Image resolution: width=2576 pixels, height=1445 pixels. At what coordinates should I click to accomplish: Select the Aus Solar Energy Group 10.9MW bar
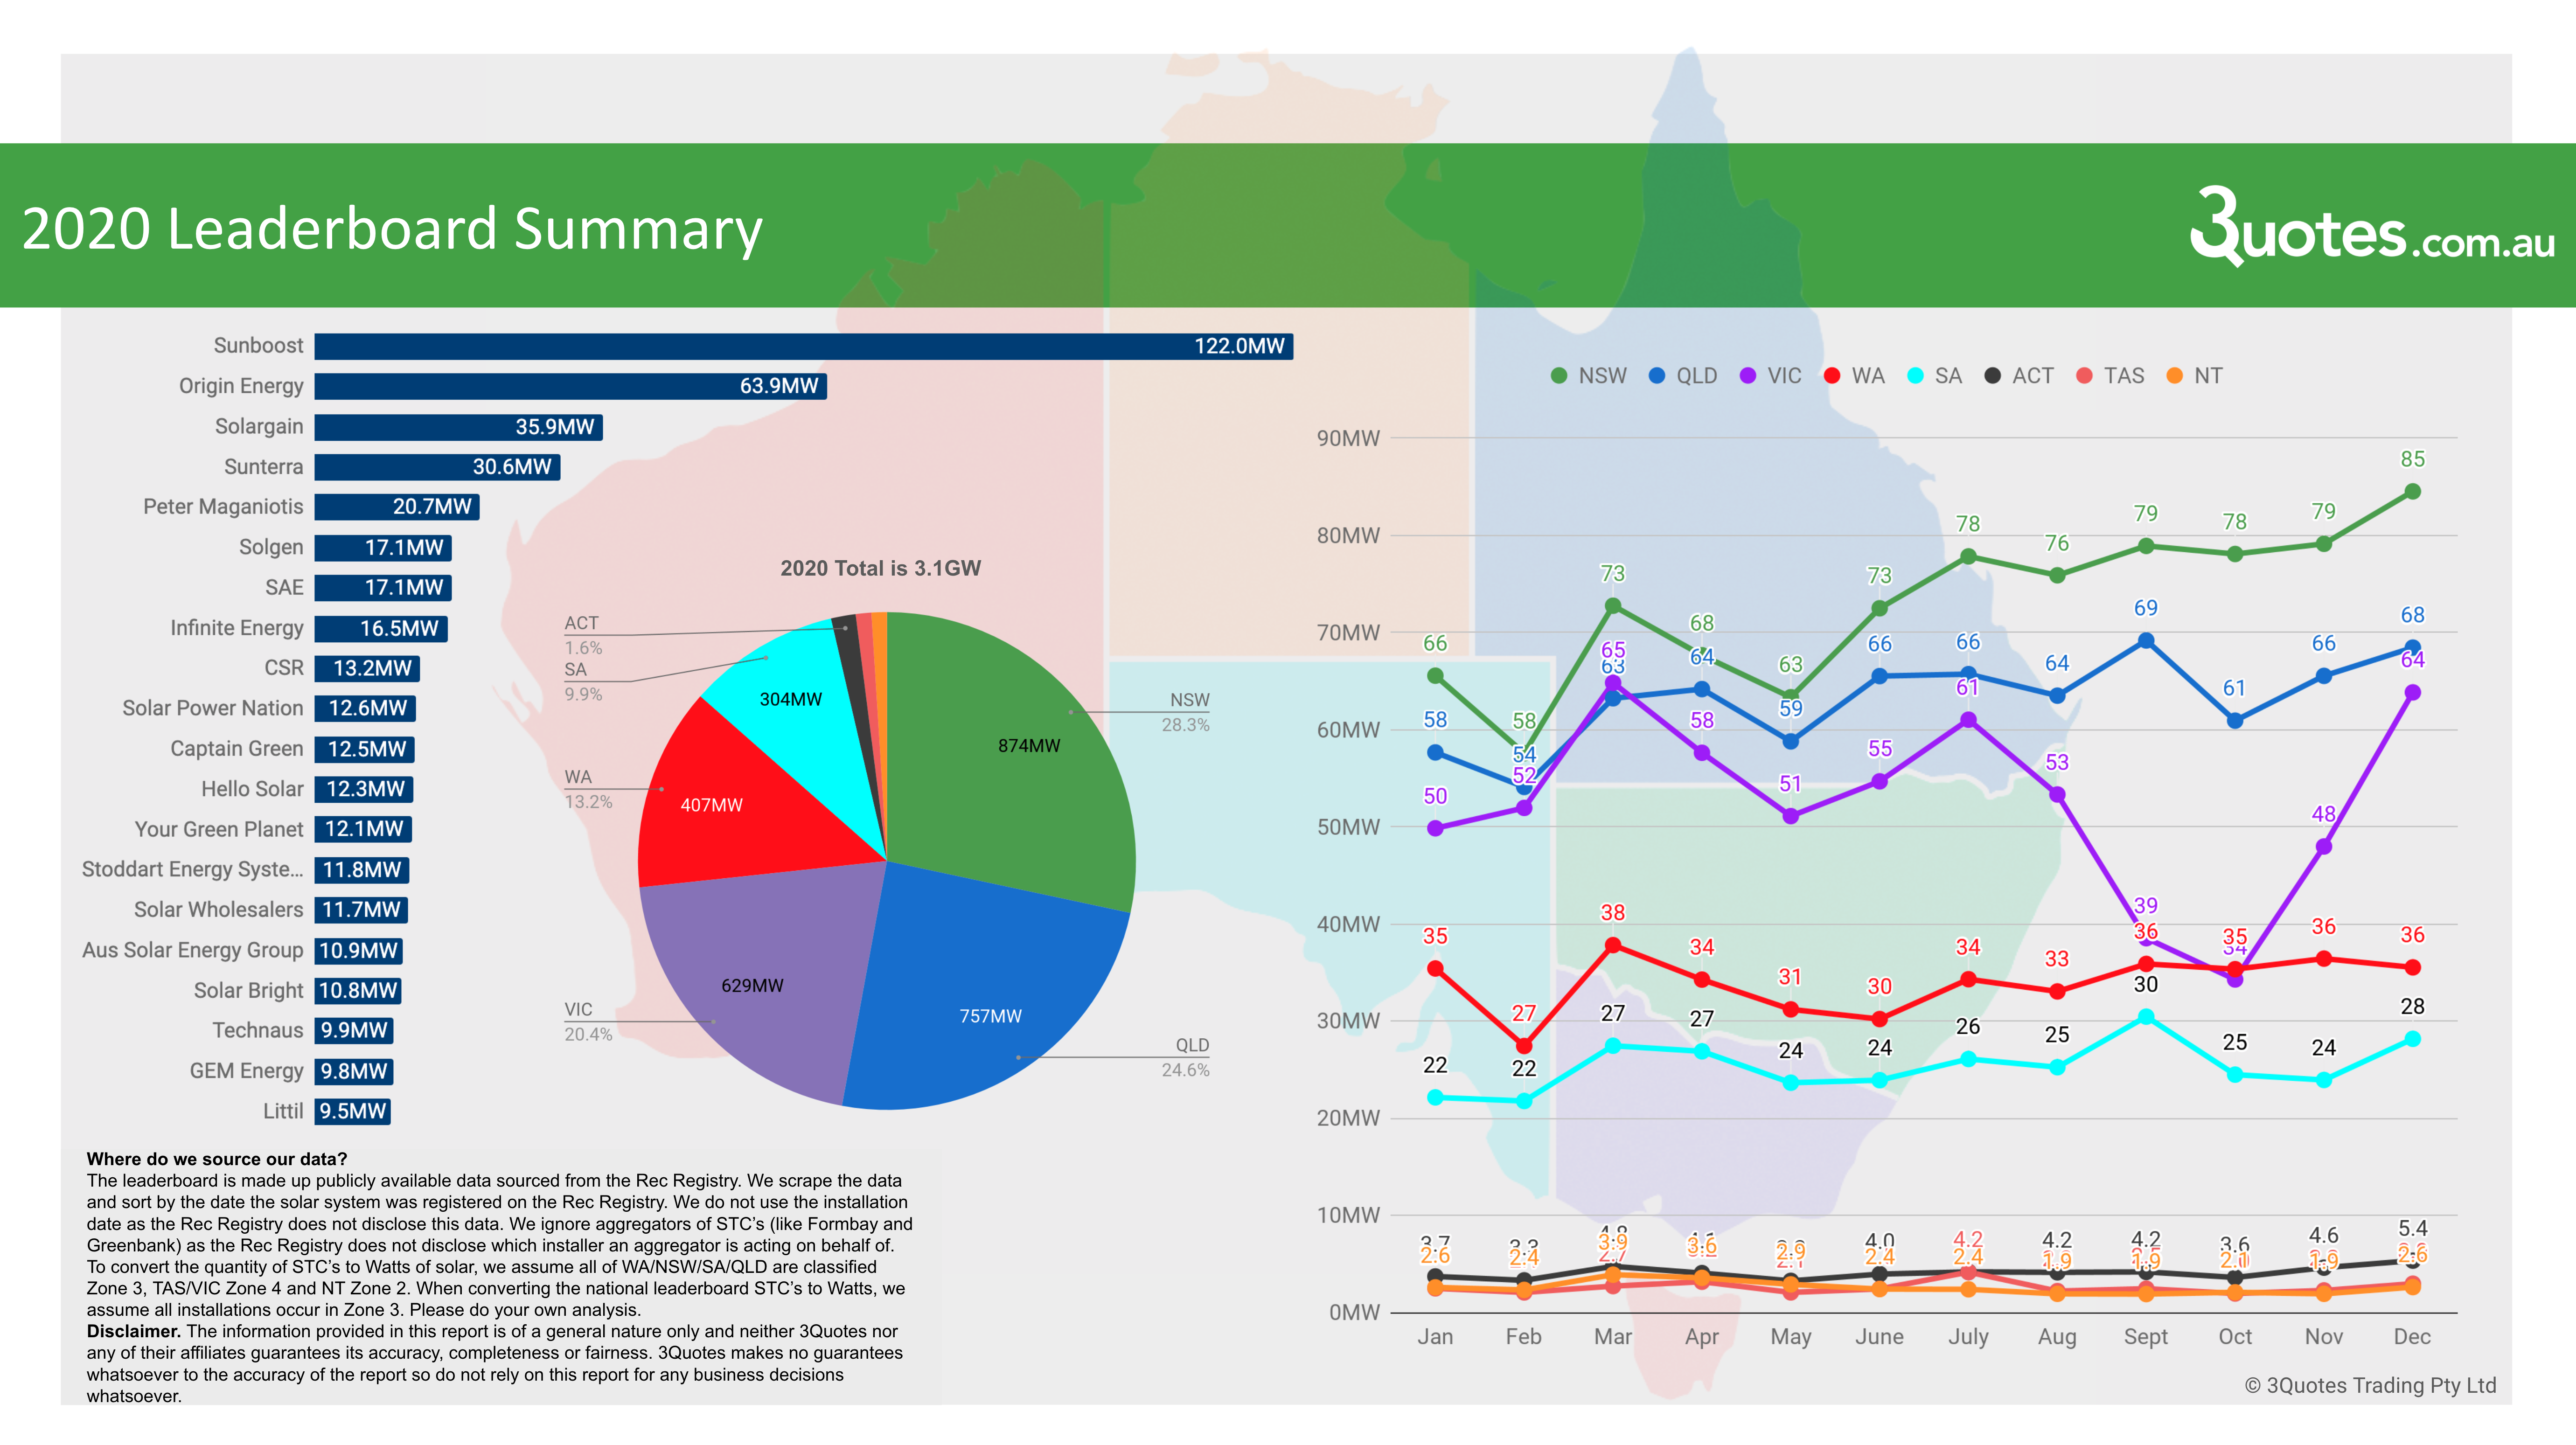[x=359, y=951]
